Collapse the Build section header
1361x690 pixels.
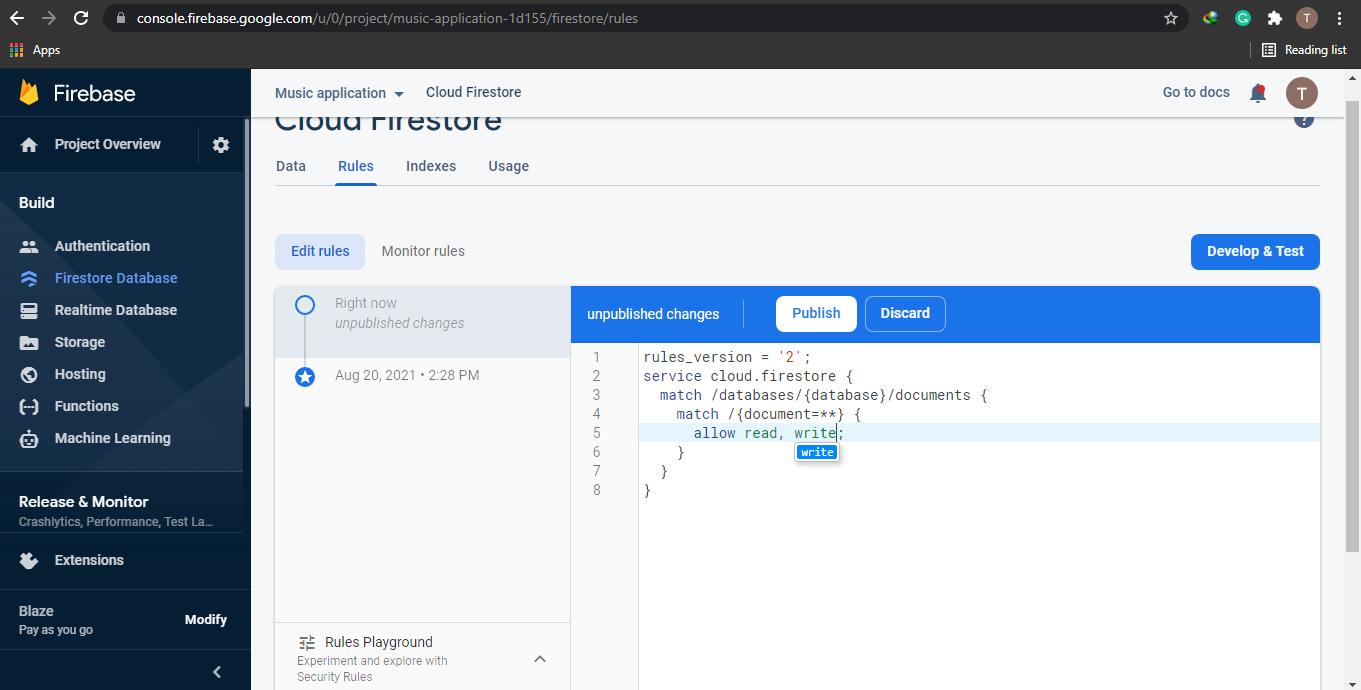coord(37,203)
